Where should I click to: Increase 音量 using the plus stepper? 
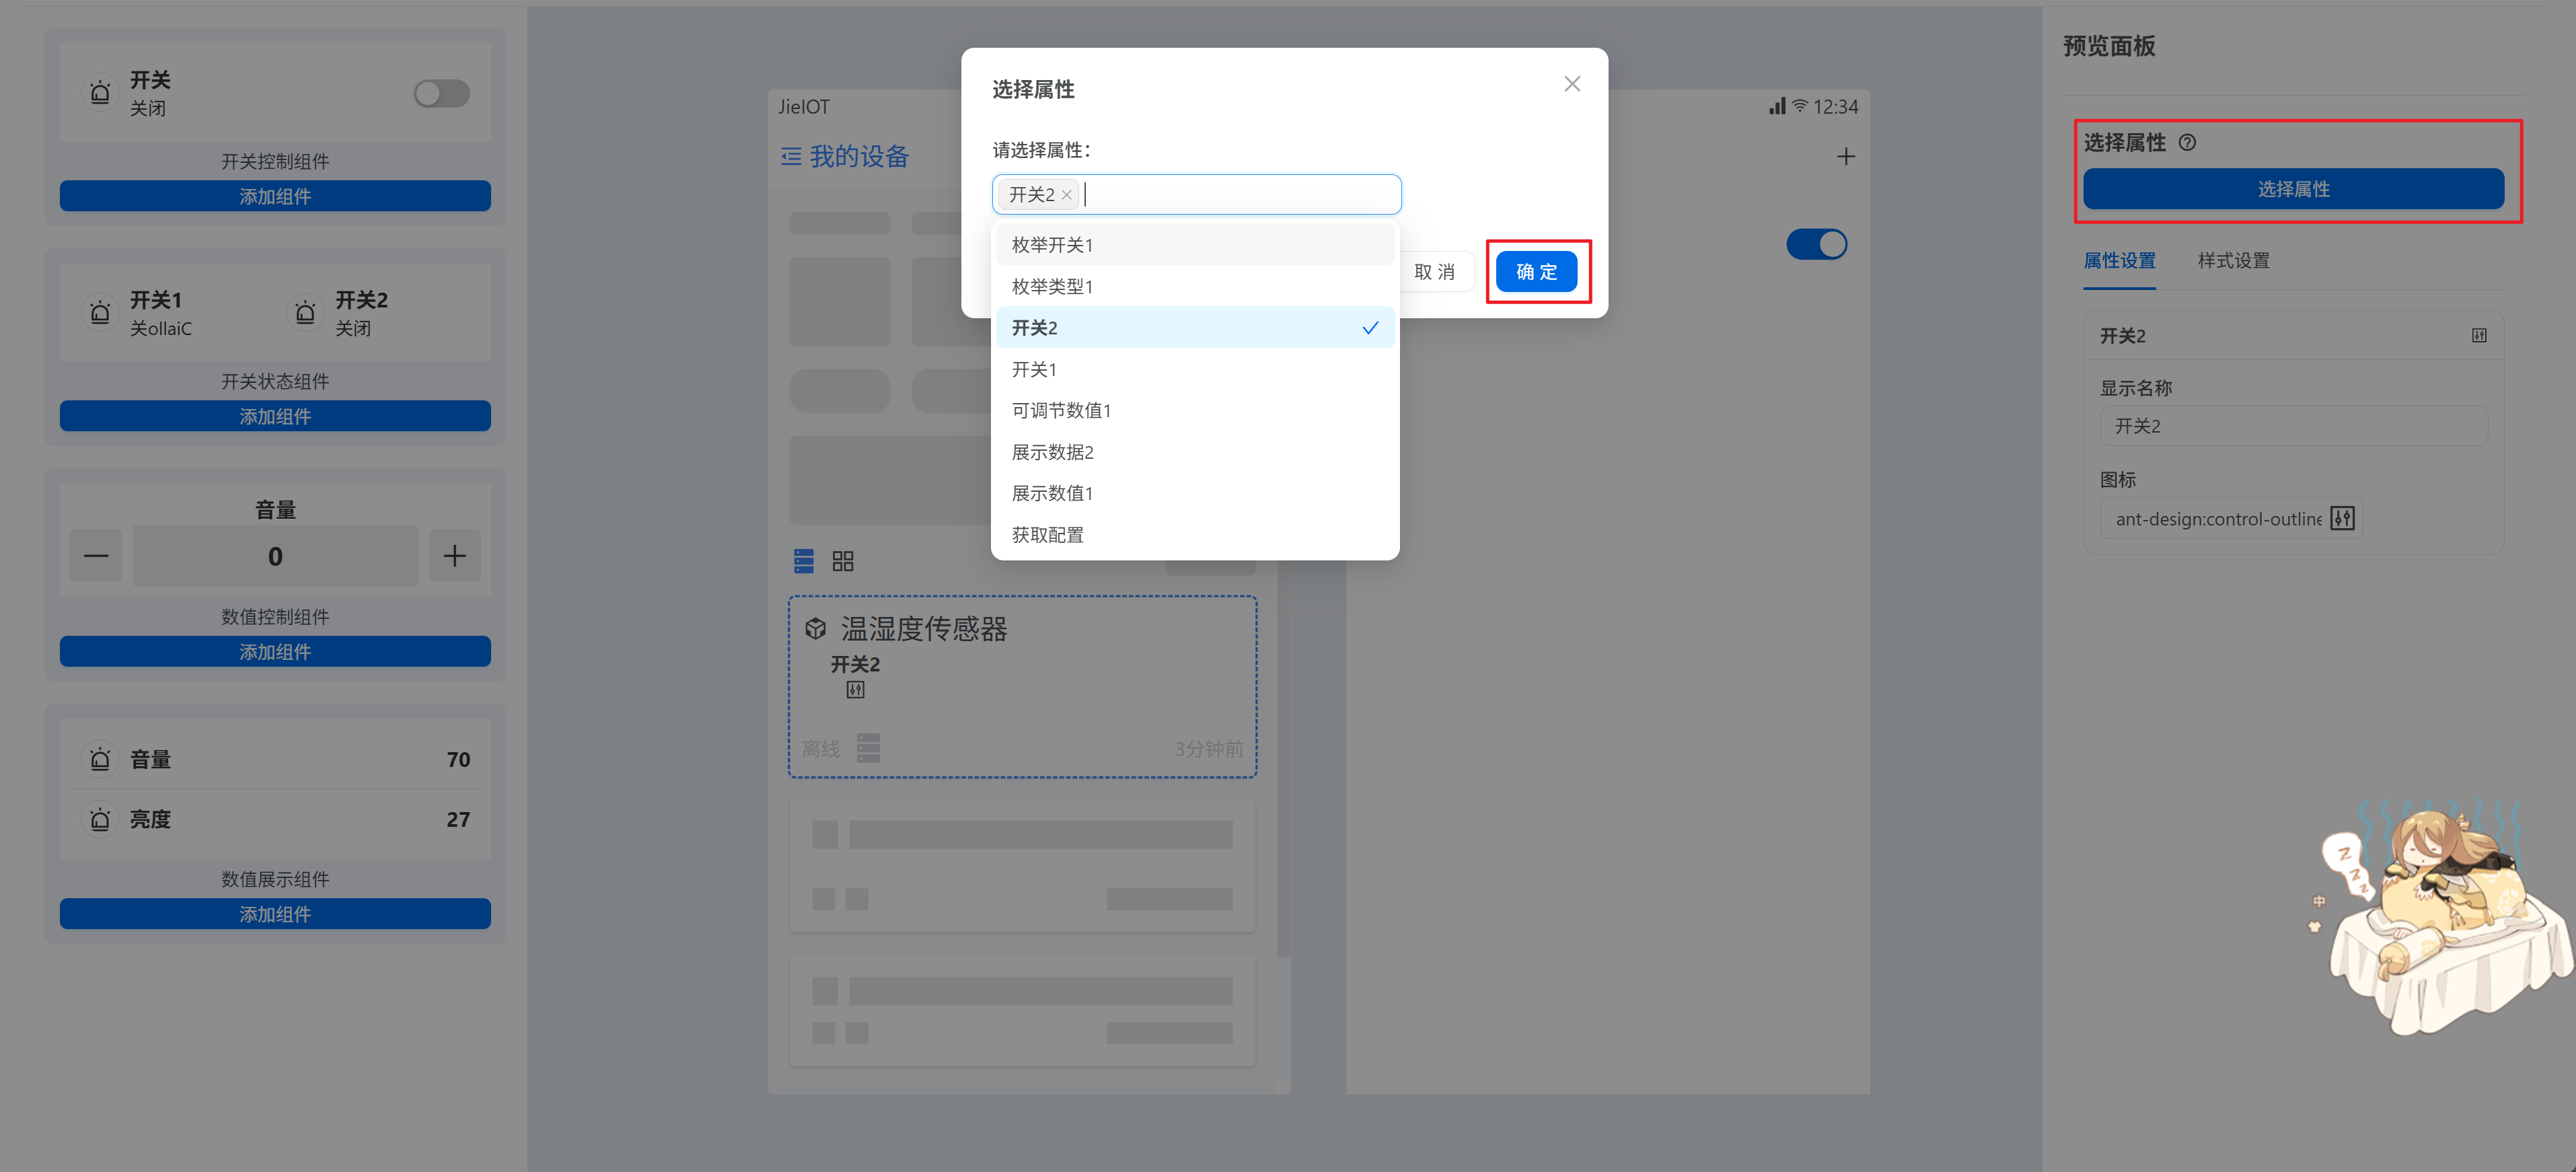coord(454,556)
